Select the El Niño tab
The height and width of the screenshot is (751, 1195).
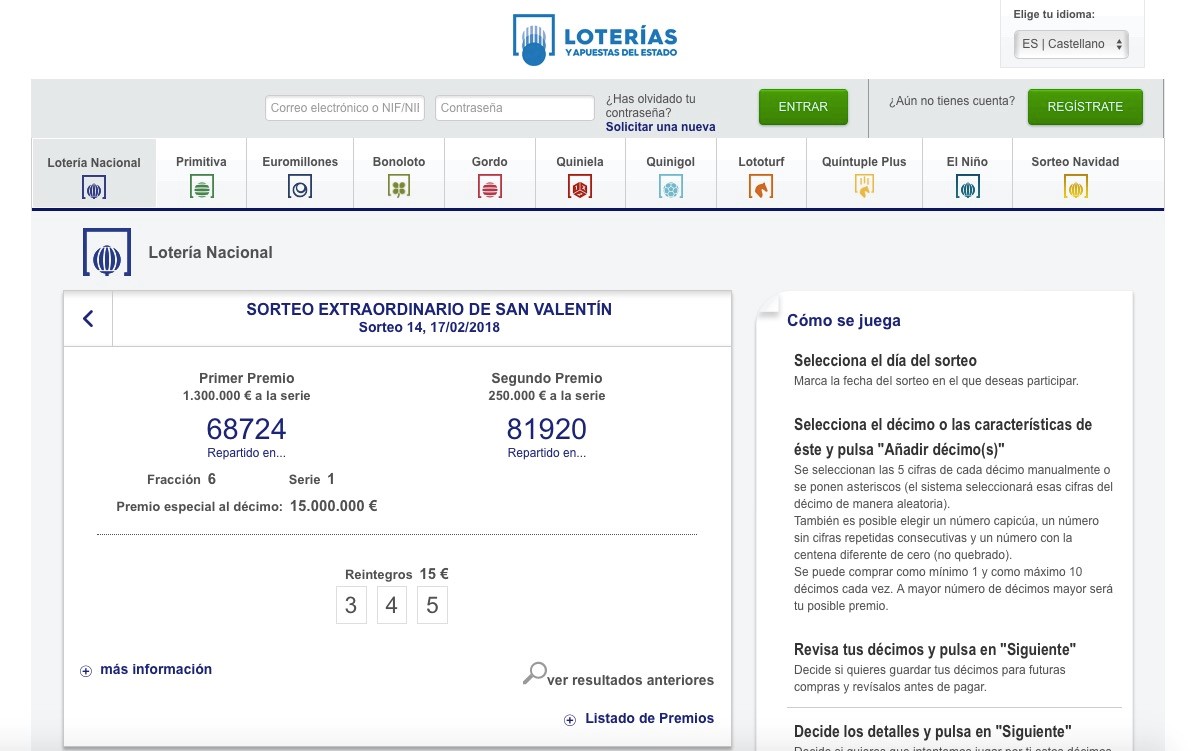pos(967,173)
